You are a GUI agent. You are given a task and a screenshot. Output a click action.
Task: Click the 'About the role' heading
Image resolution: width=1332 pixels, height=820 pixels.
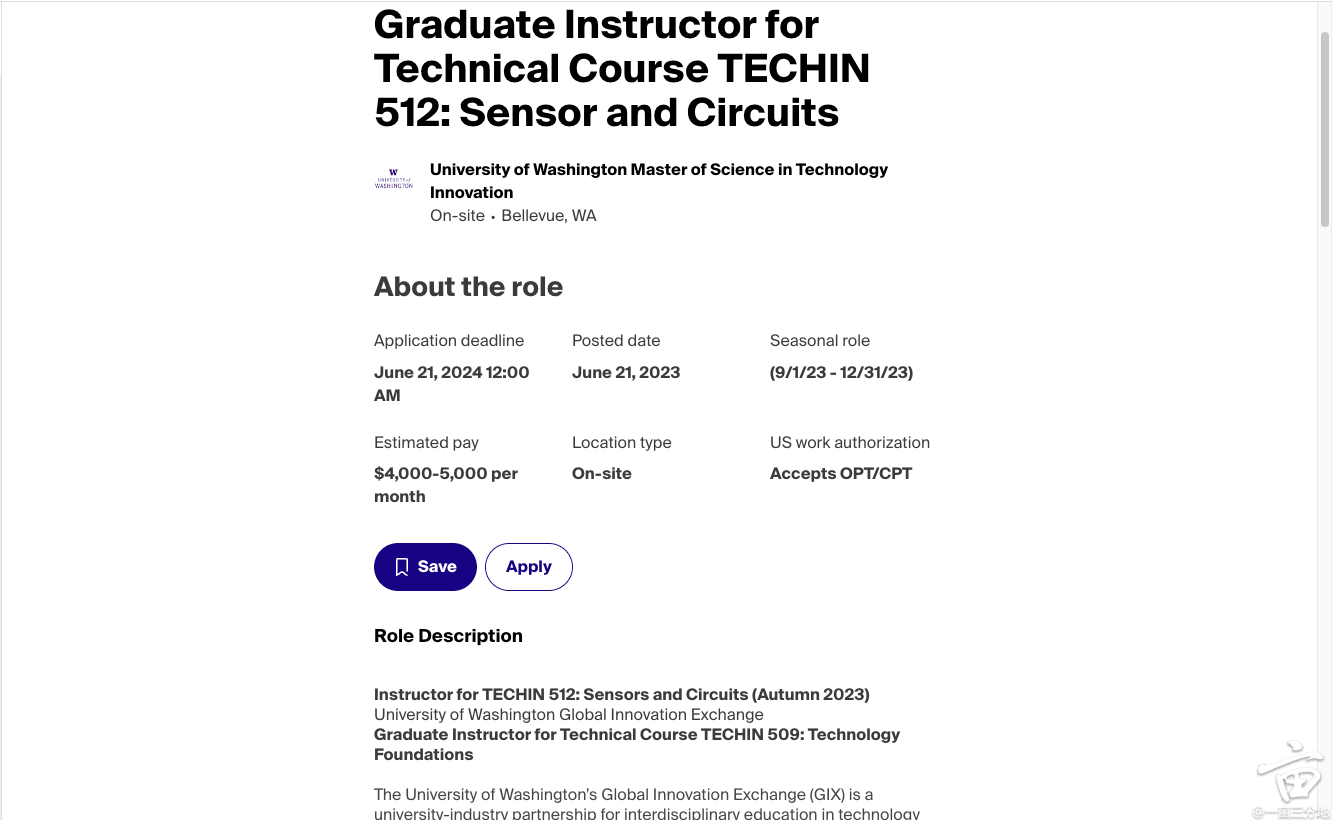[468, 287]
